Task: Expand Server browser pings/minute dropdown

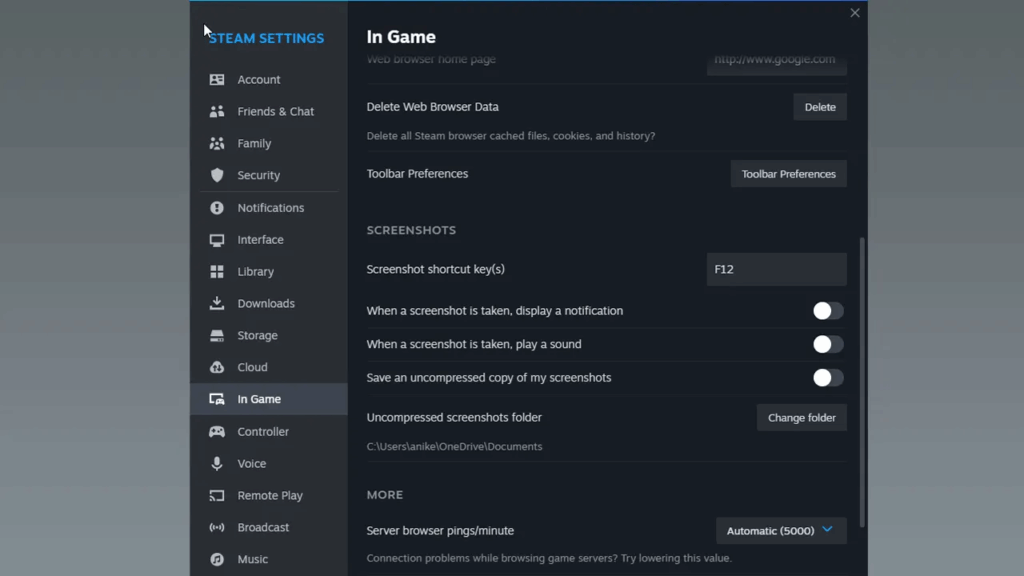Action: click(x=781, y=531)
